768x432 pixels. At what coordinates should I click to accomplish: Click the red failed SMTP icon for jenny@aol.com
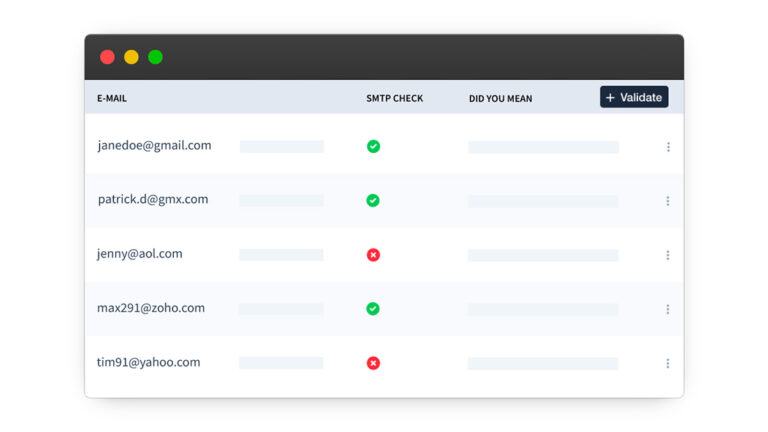coord(373,255)
